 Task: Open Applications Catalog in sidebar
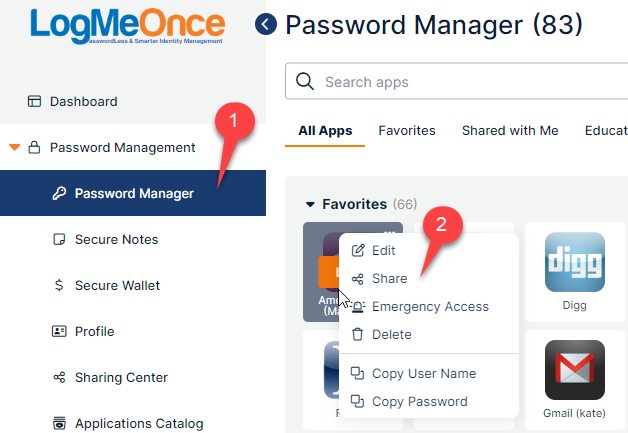pos(139,423)
